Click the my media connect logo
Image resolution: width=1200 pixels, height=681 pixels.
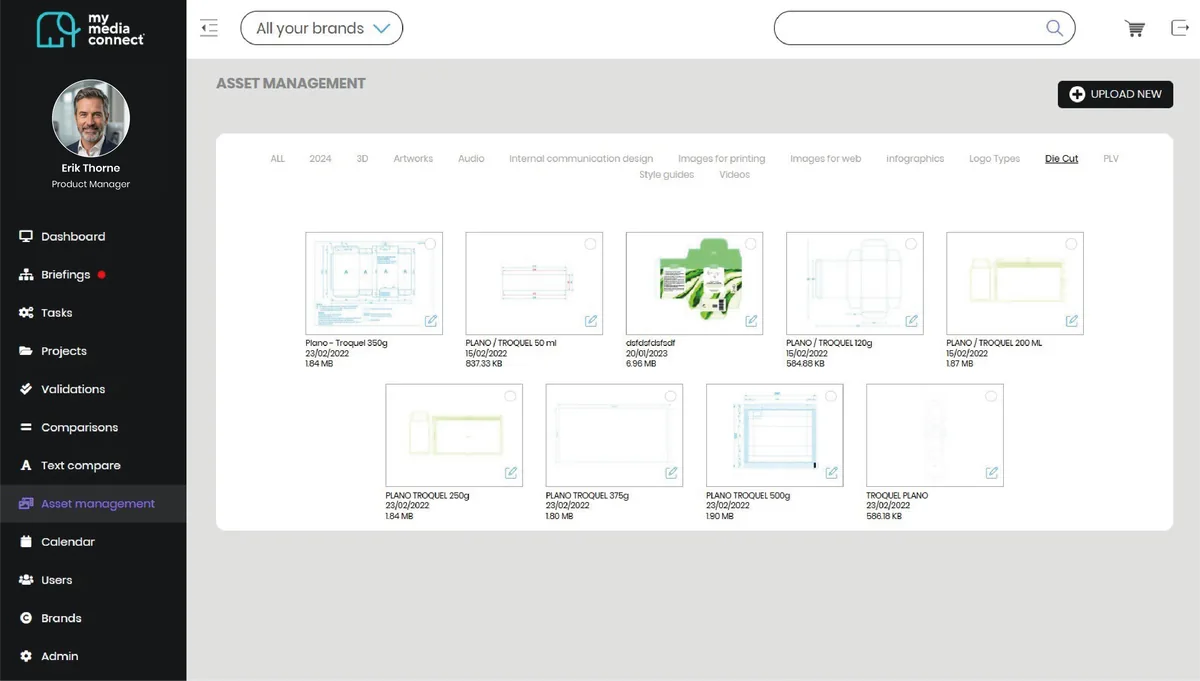coord(91,29)
